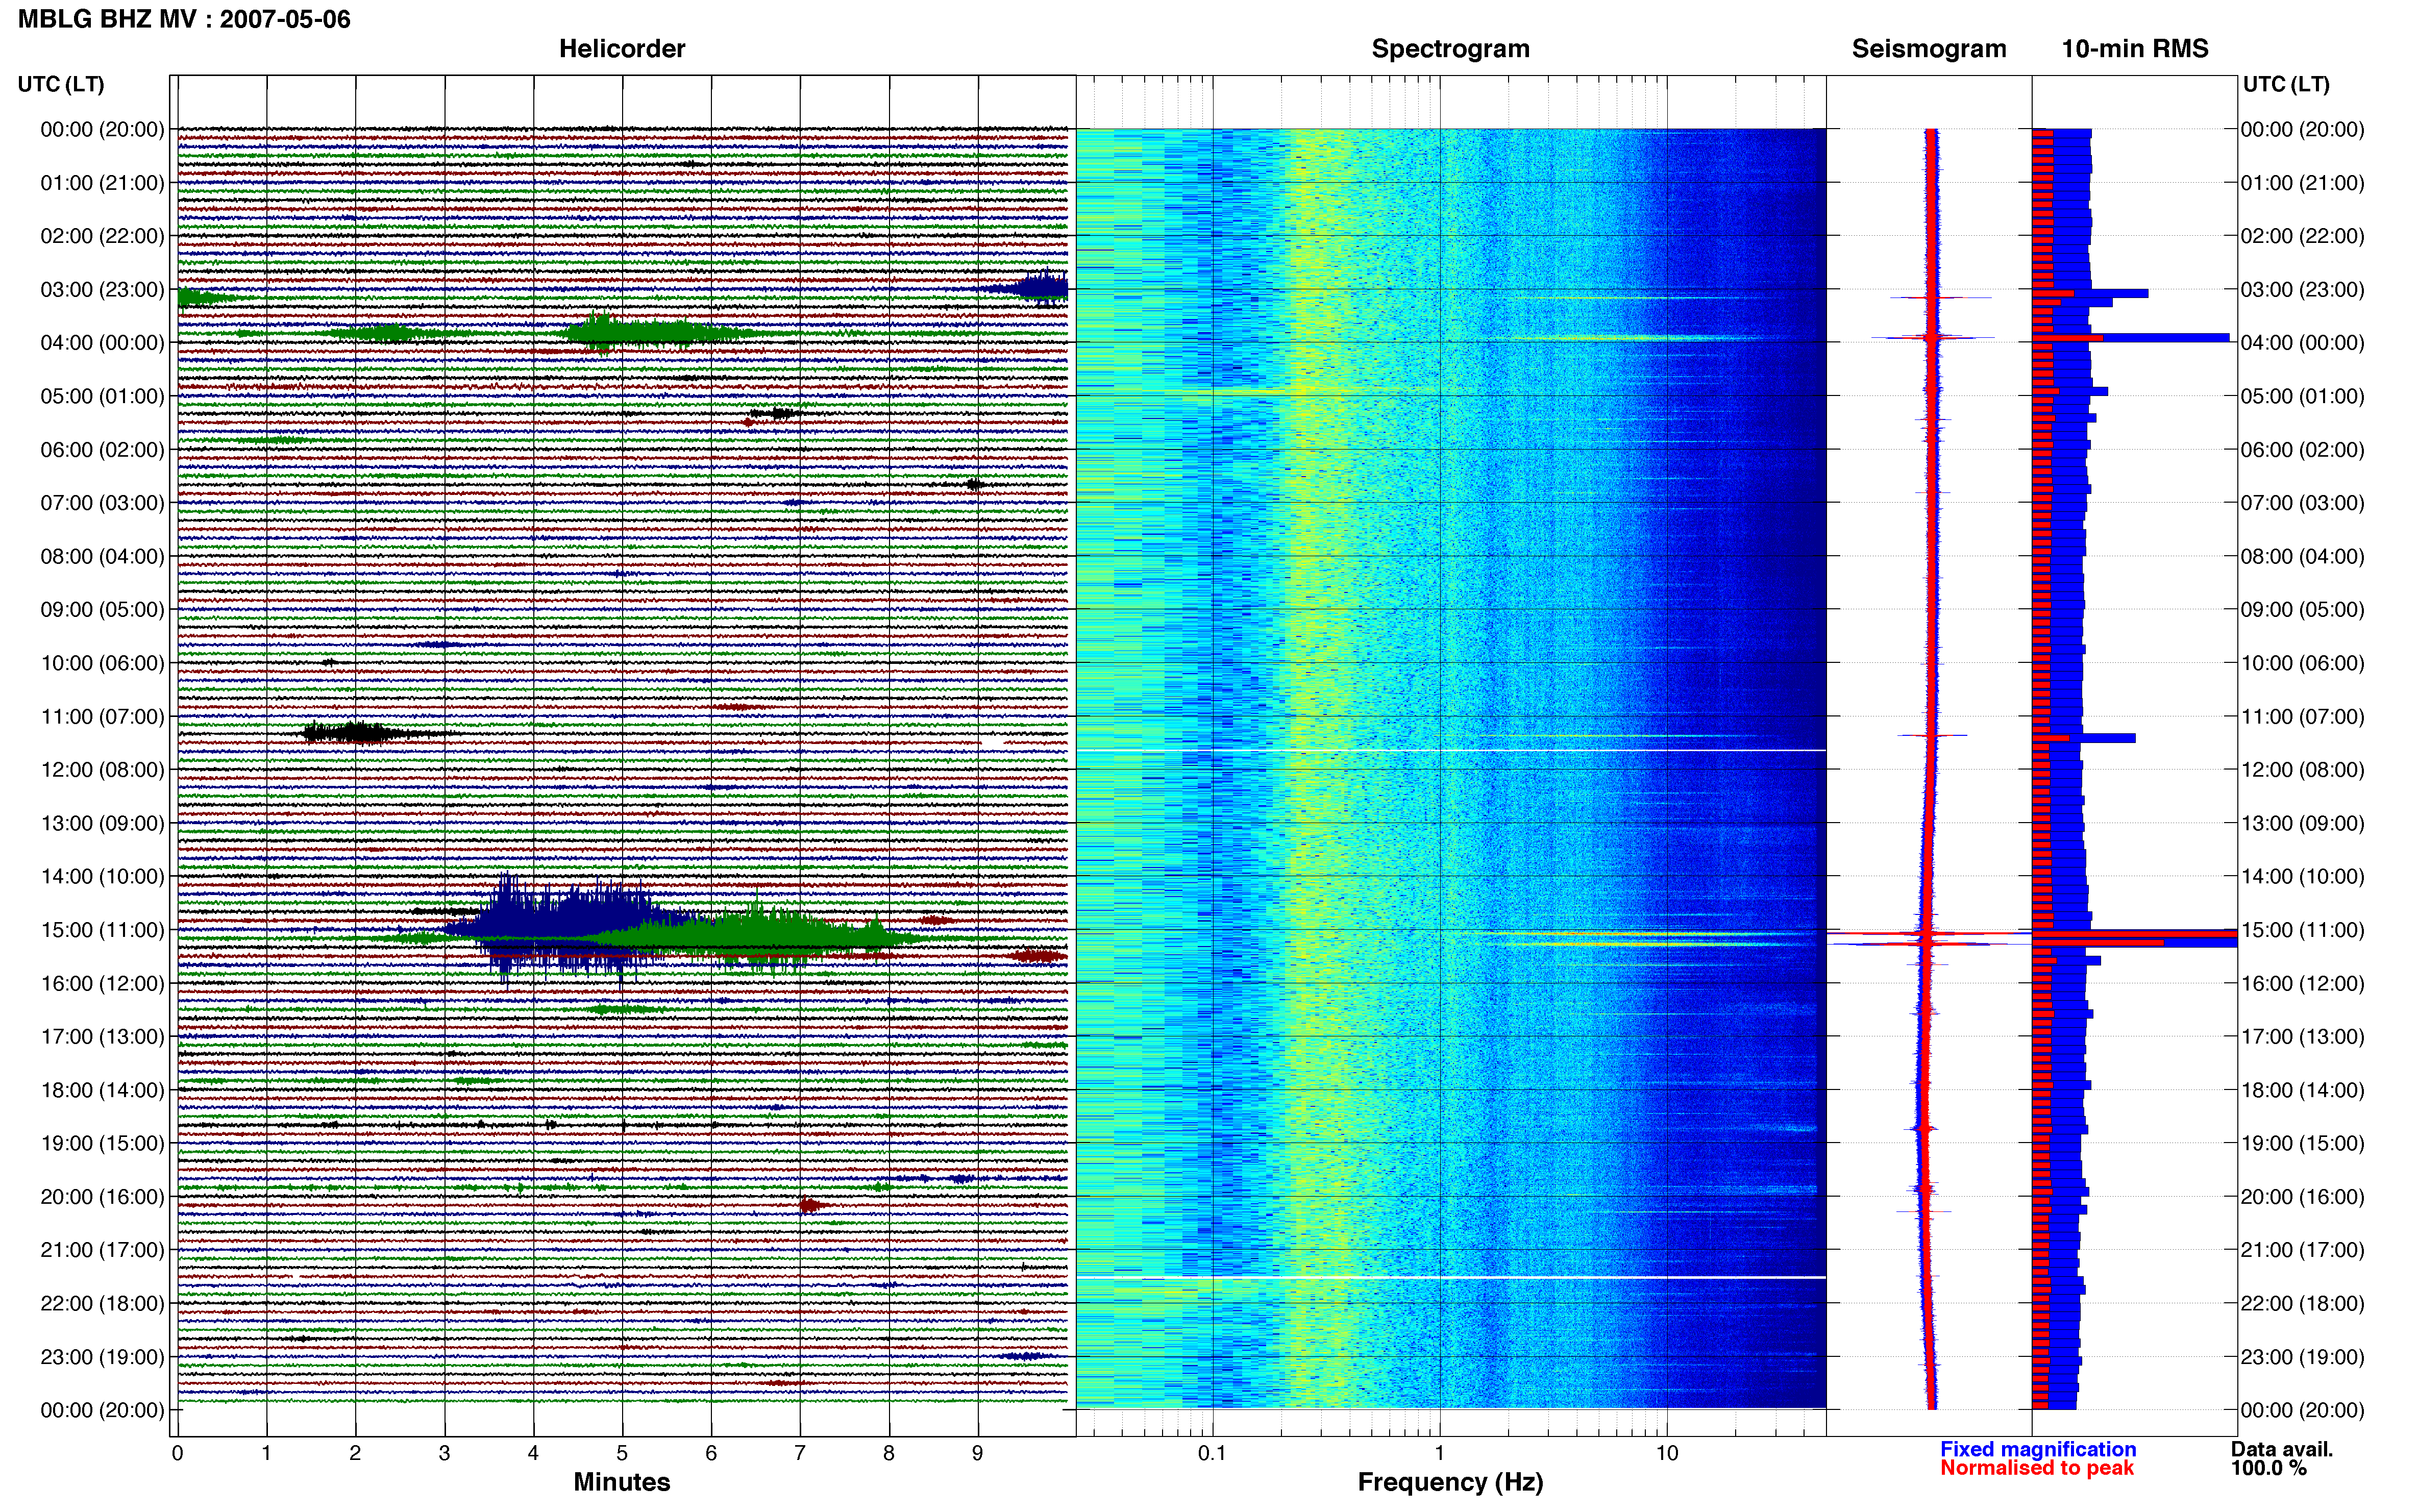This screenshot has width=2419, height=1512.
Task: Select the 'Helicorder' panel heading
Action: tap(621, 49)
